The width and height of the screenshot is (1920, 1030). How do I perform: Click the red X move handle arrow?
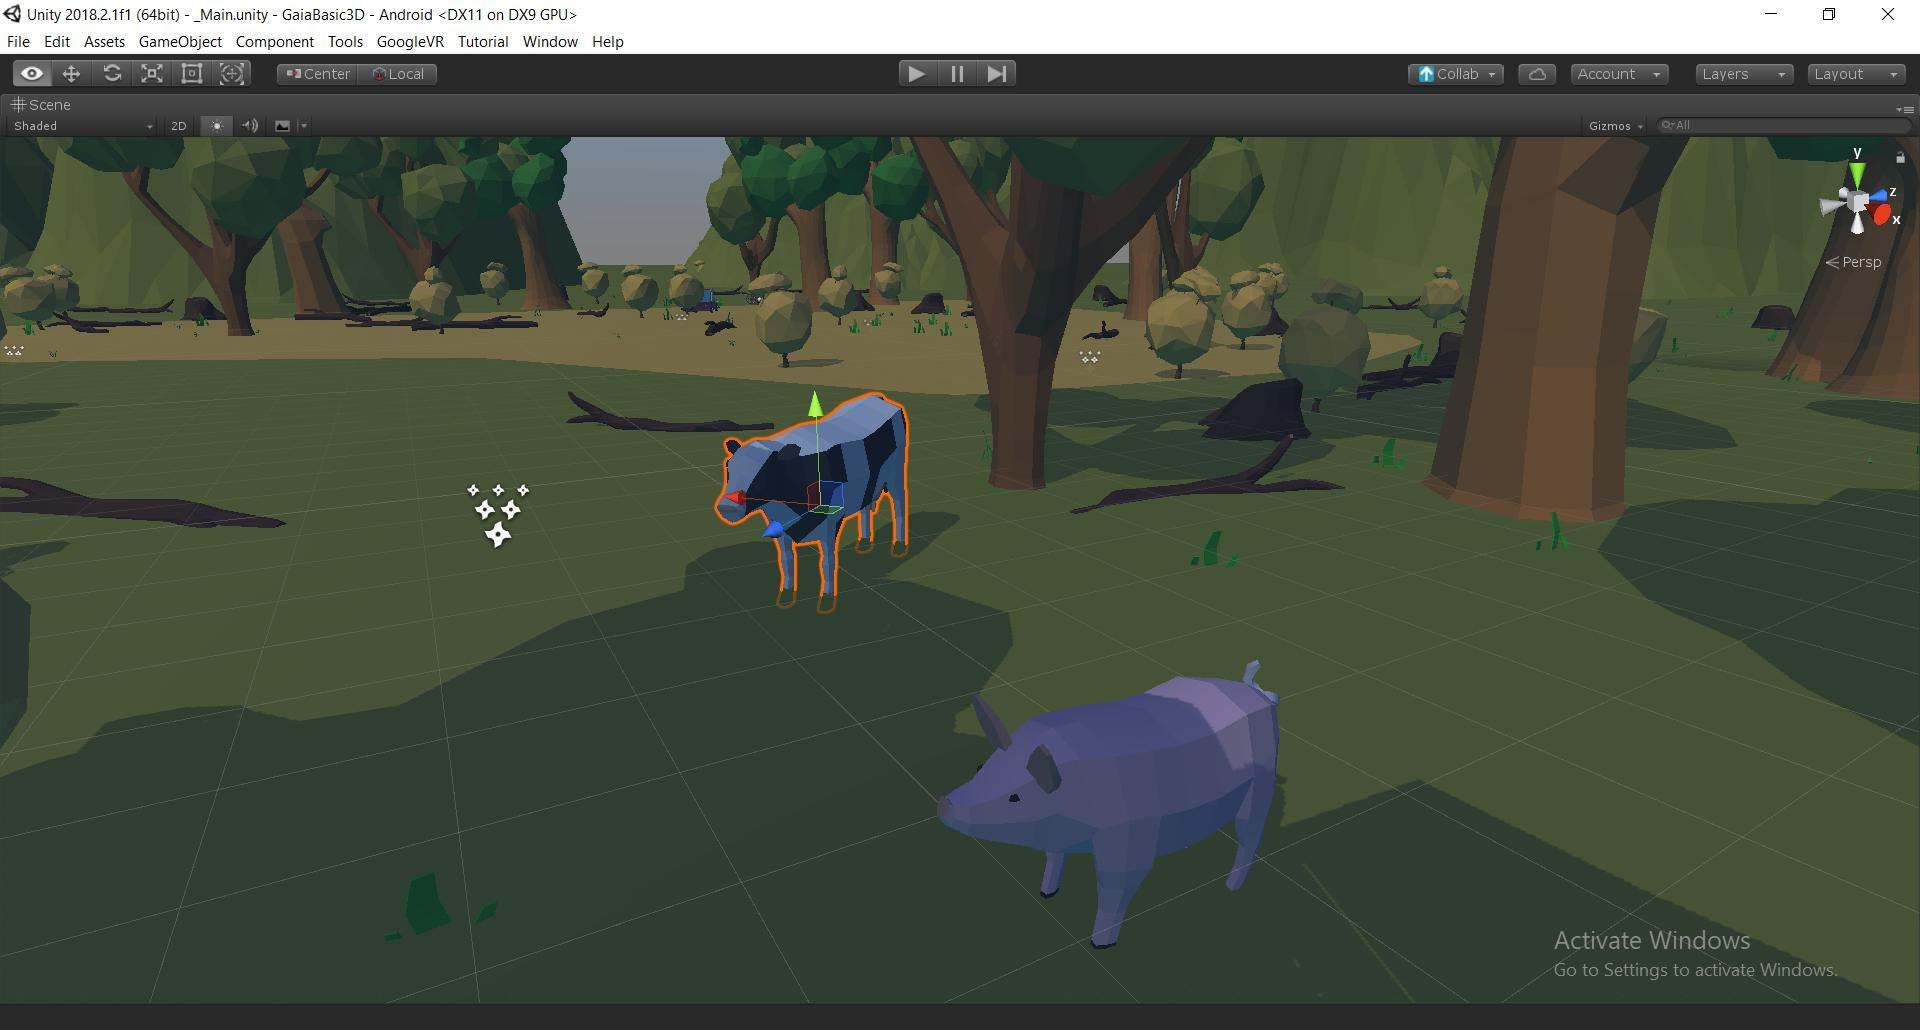pyautogui.click(x=734, y=497)
